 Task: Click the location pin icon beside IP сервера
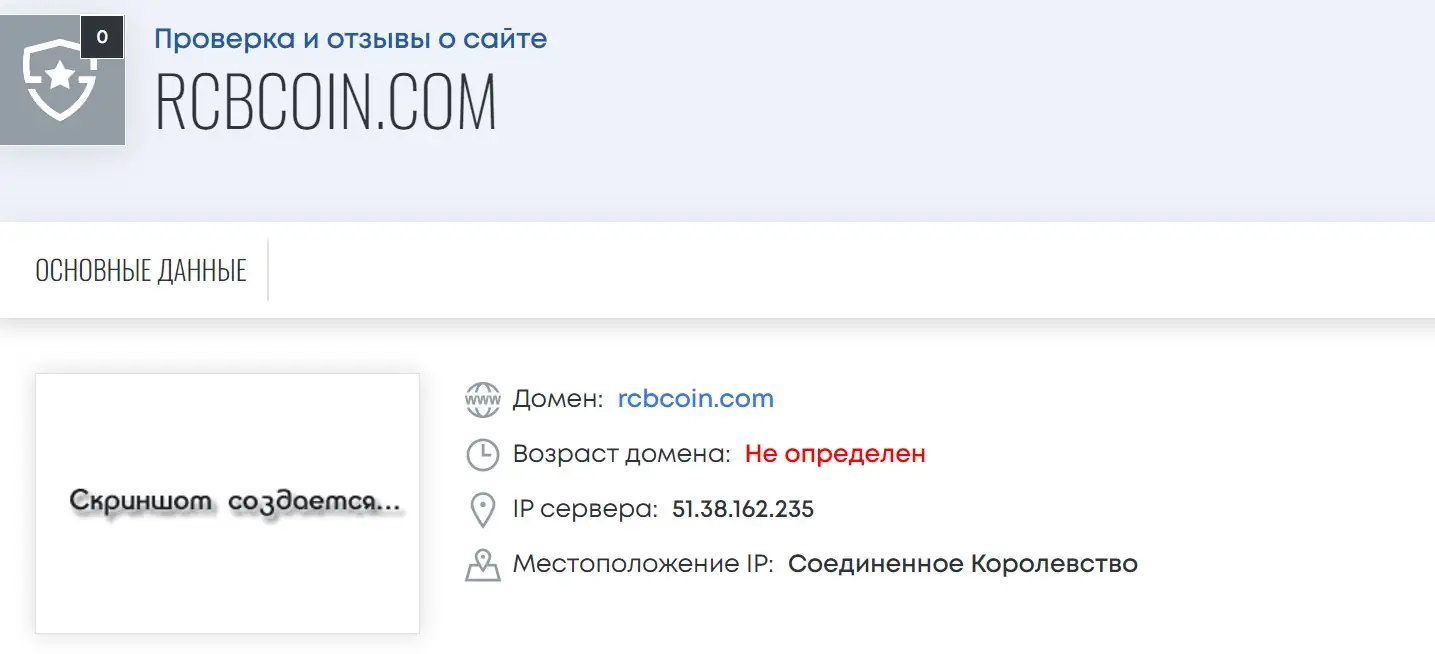coord(483,510)
